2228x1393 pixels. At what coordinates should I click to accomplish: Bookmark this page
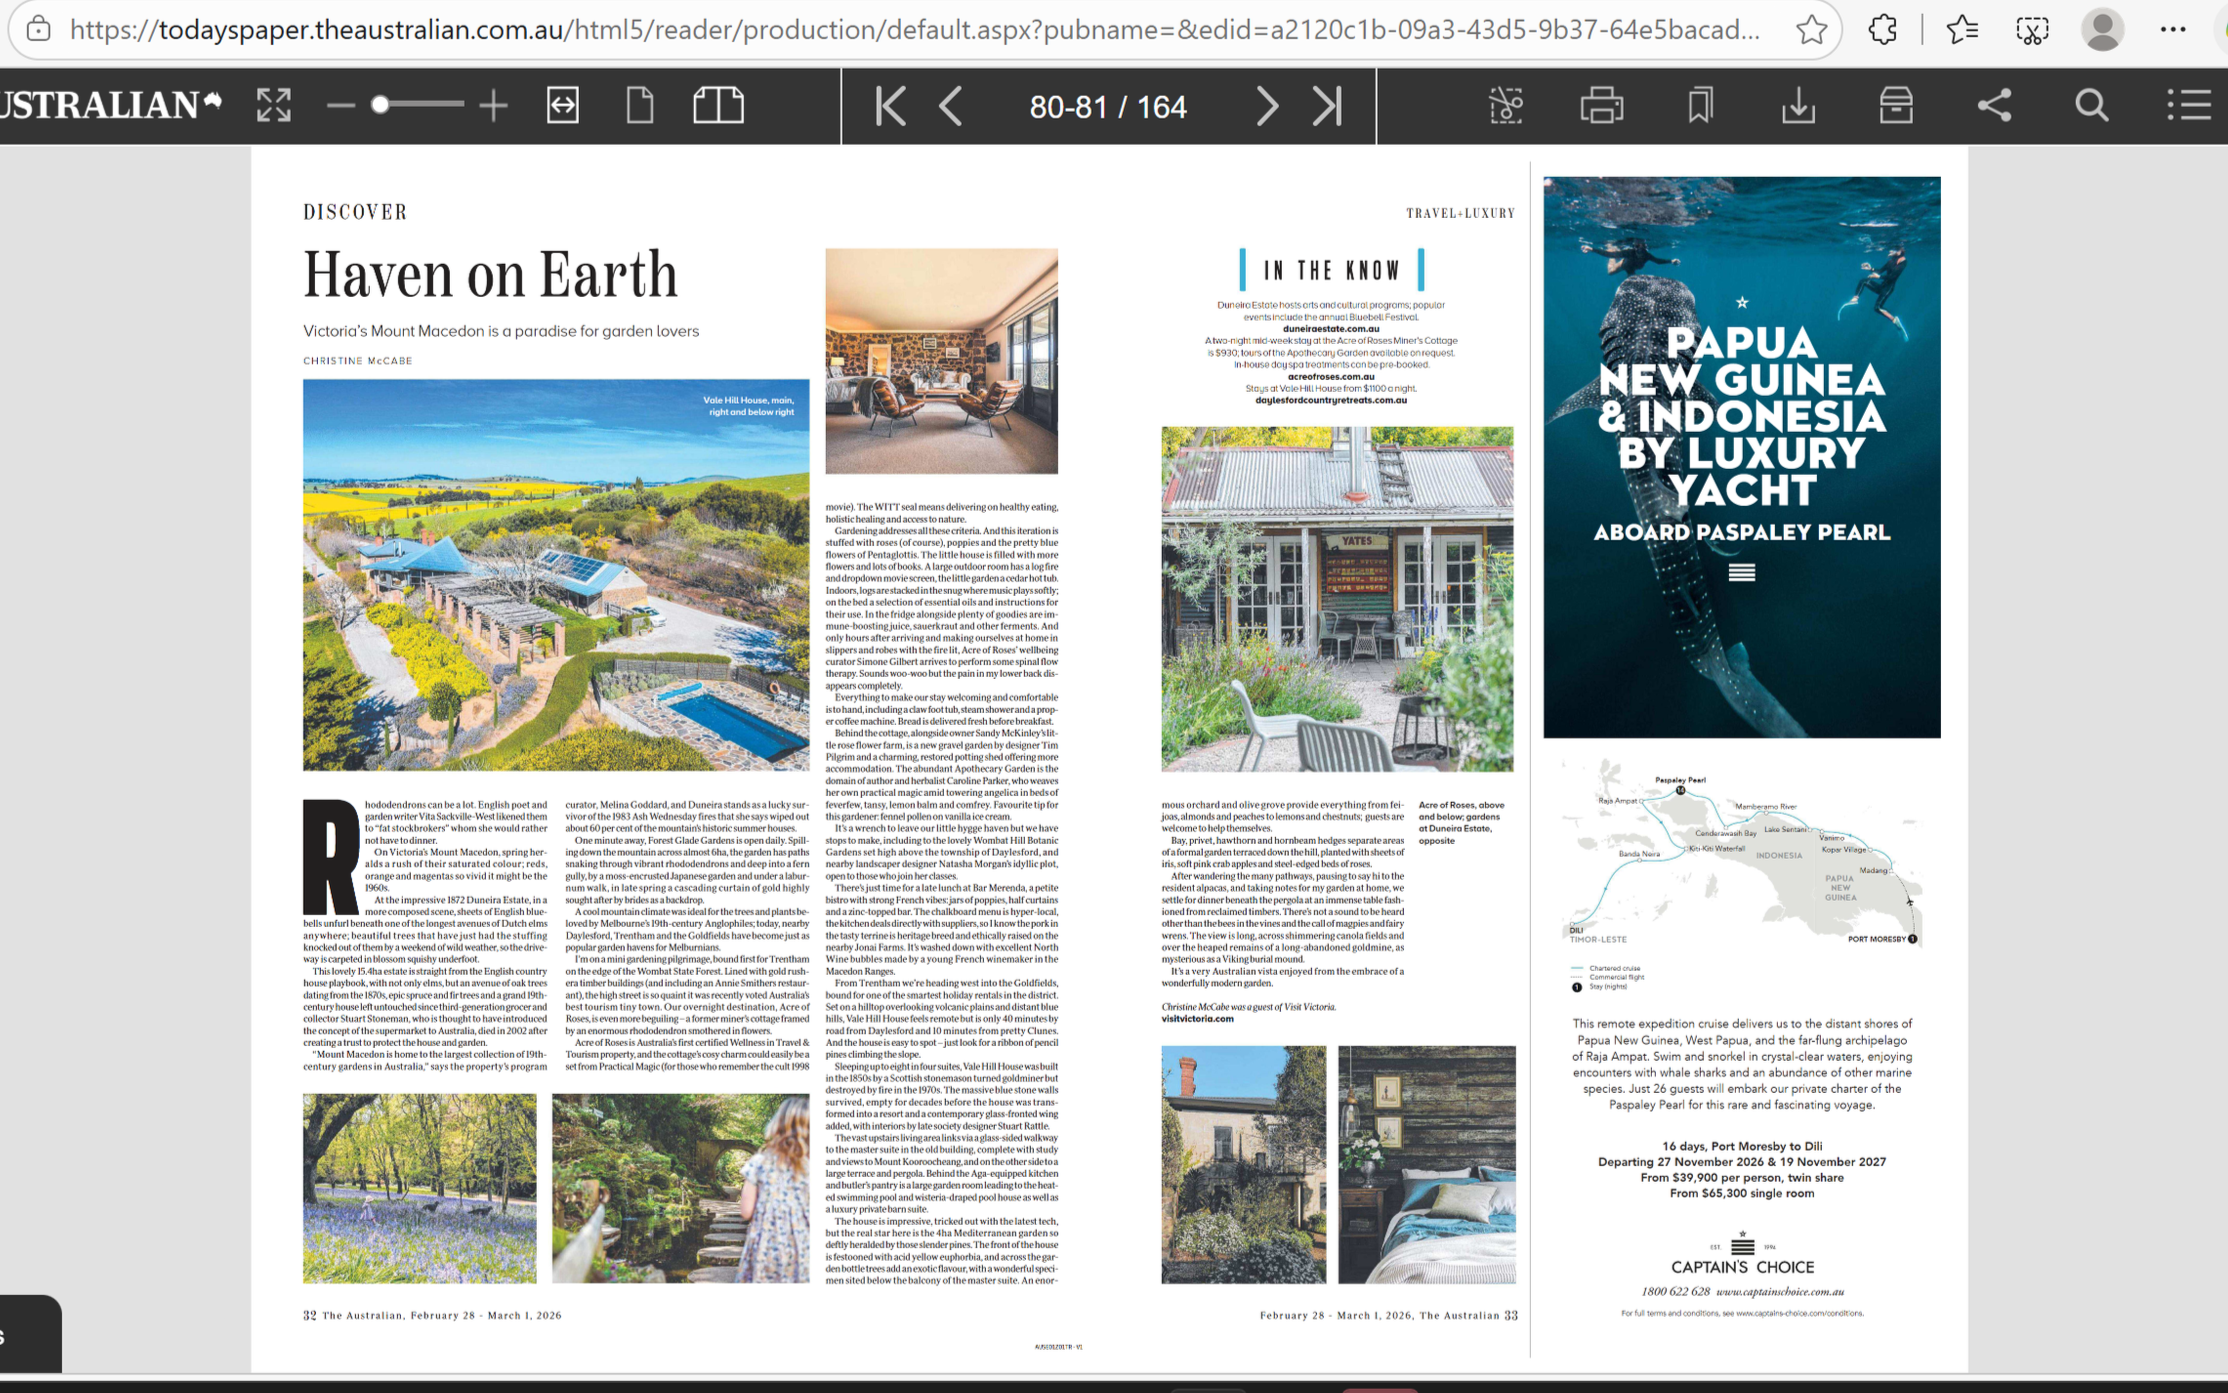(1699, 105)
